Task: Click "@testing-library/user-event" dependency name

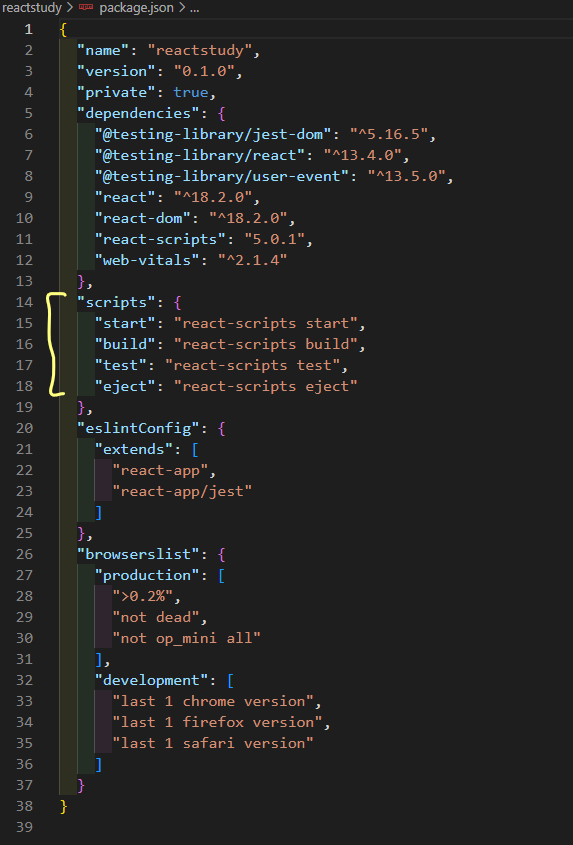Action: [222, 176]
